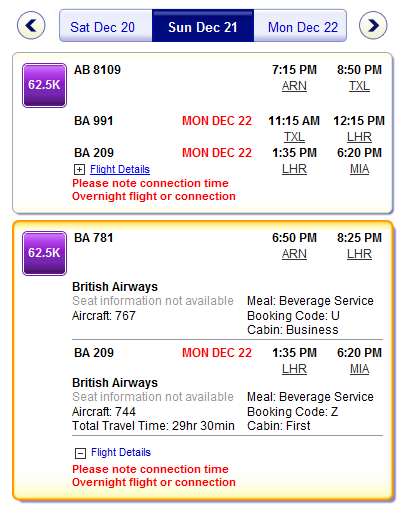
Task: Click the 62.5K badge for BA 781
Action: 44,253
